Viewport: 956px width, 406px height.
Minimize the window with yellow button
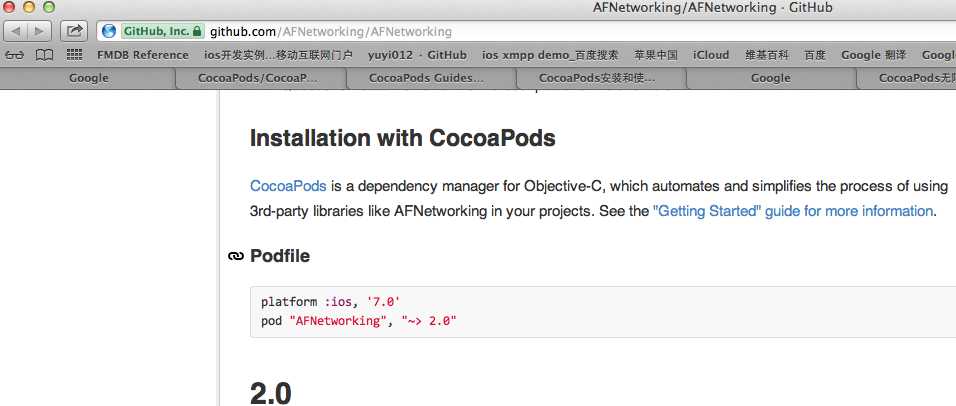tap(29, 7)
